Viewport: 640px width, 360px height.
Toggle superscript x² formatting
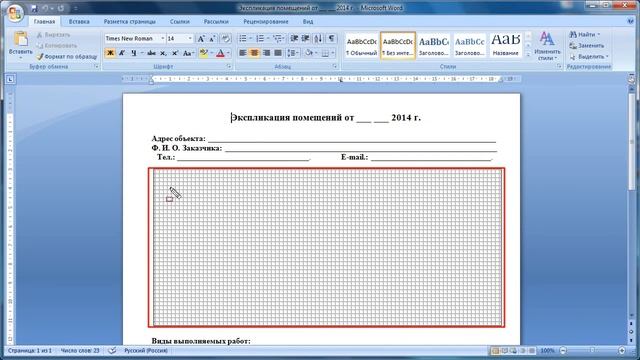click(175, 53)
